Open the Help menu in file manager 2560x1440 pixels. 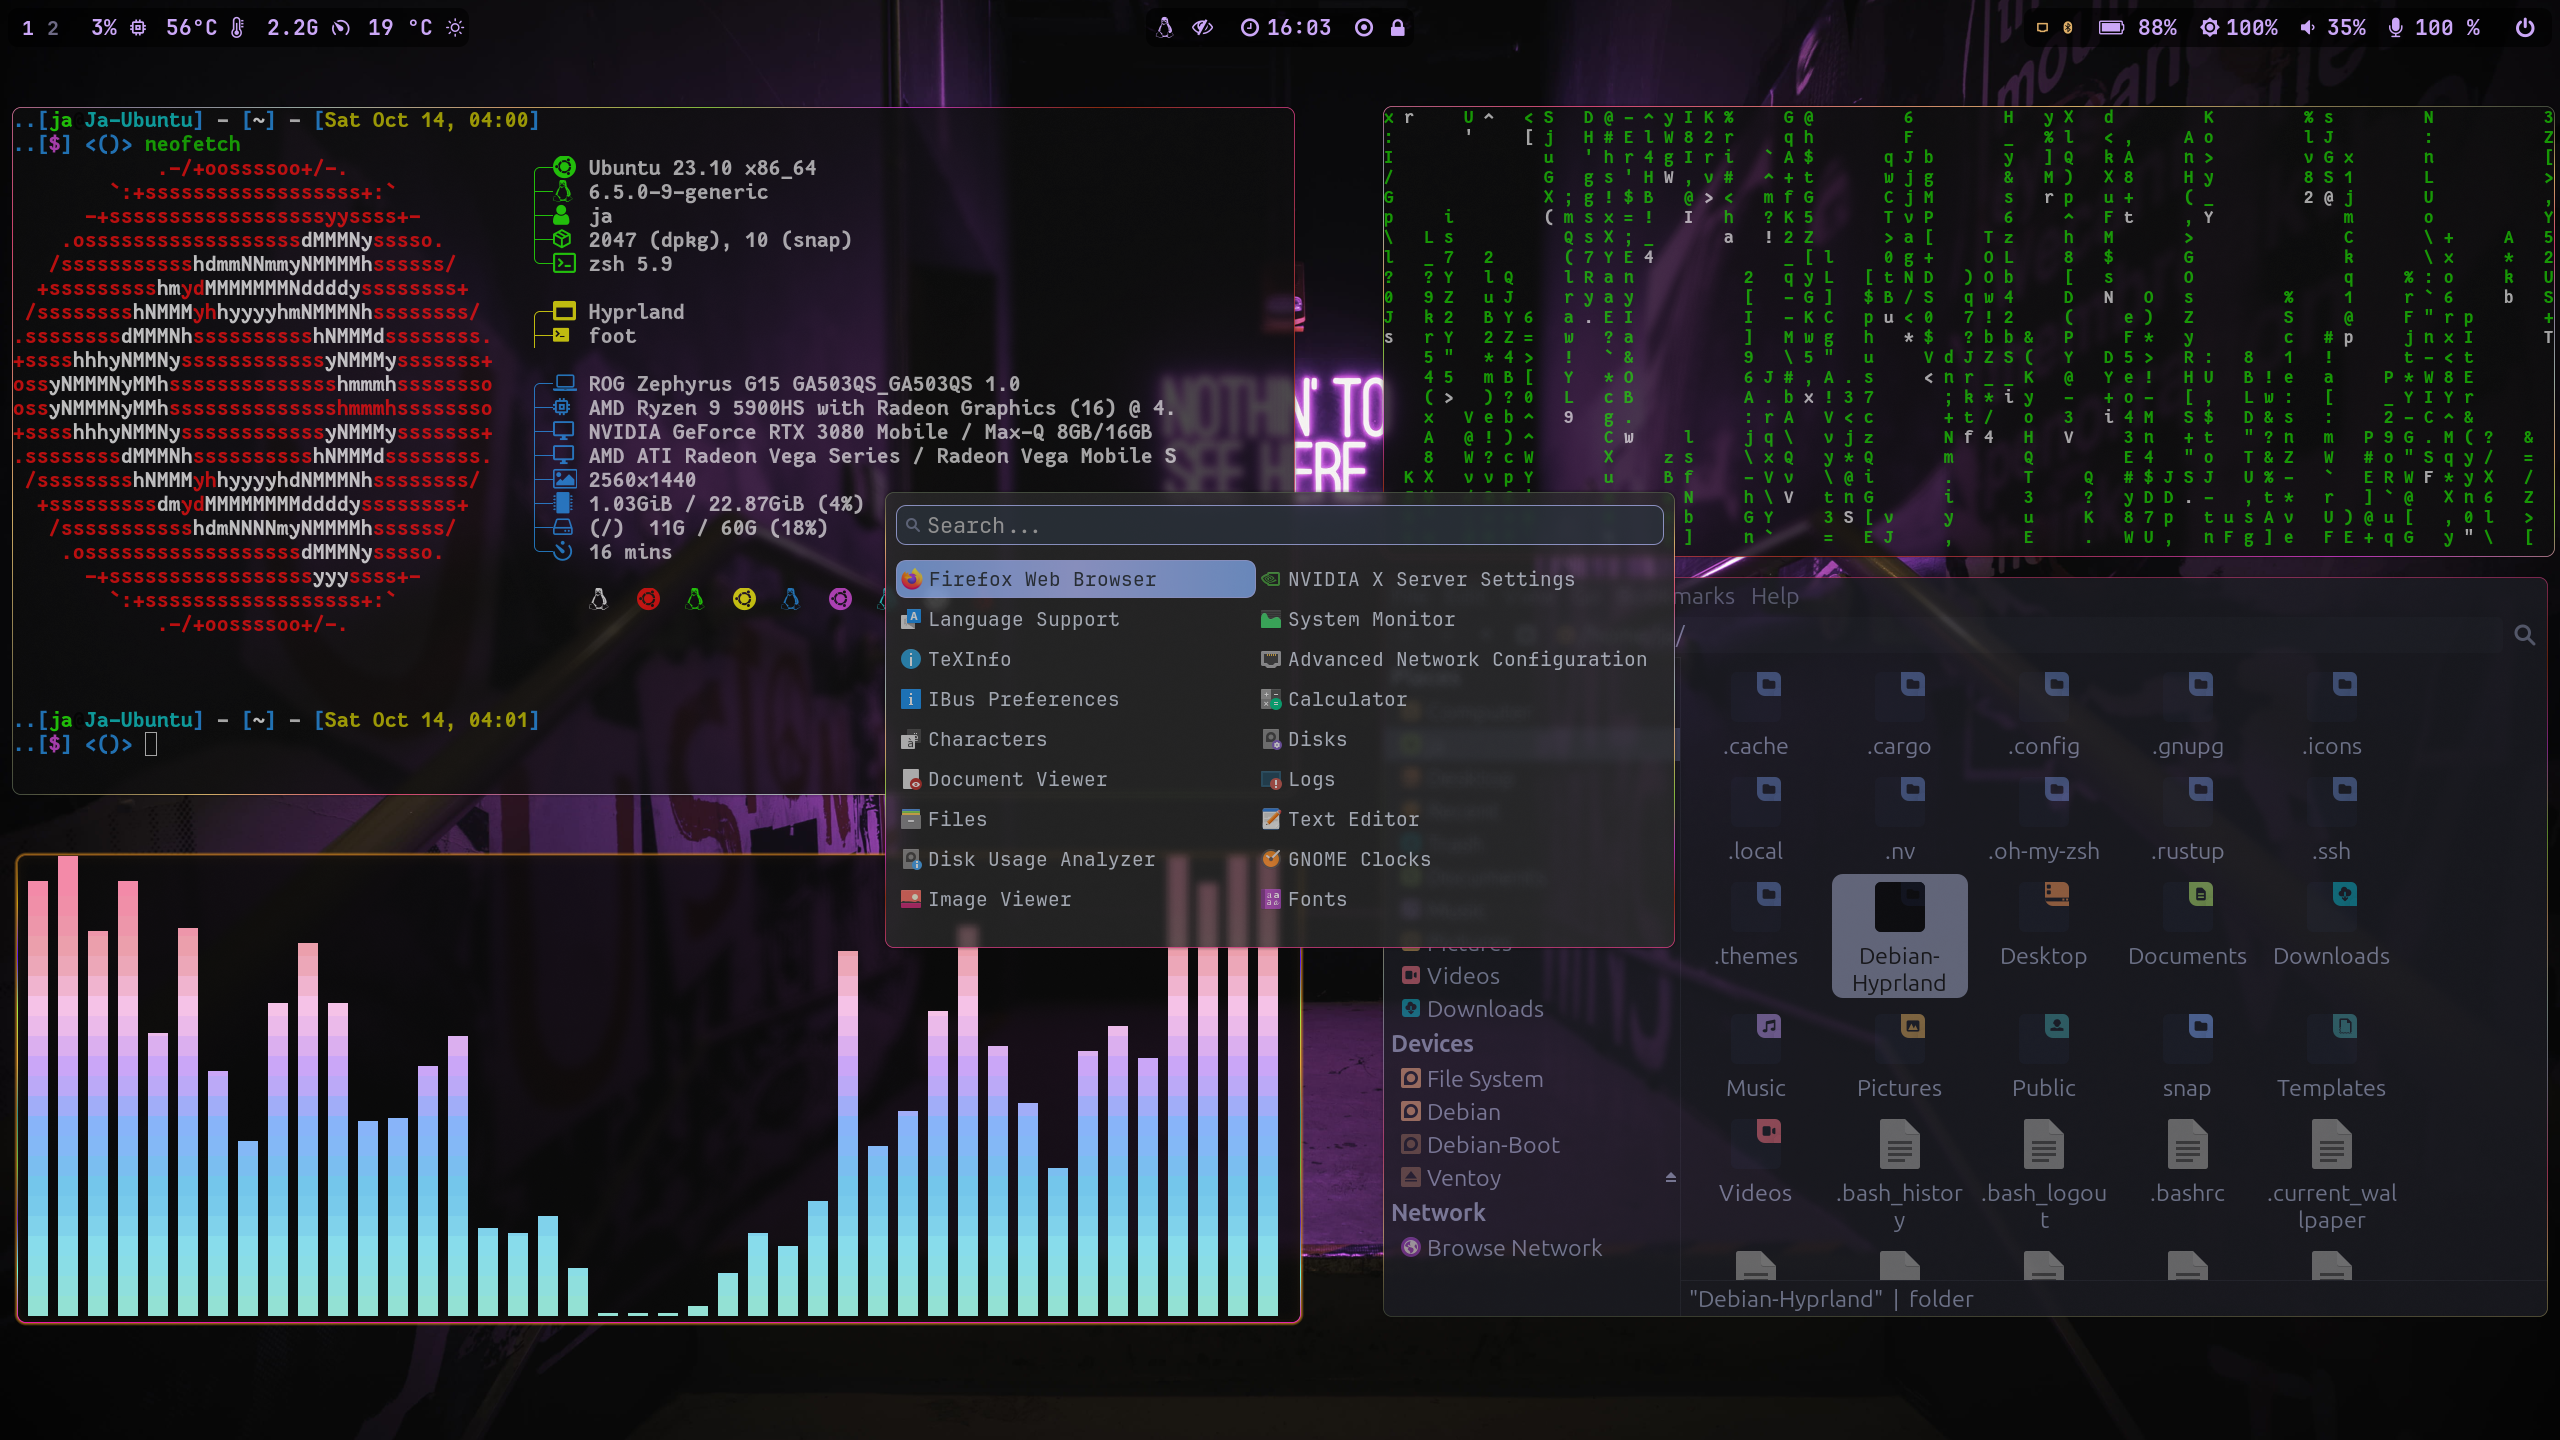1774,596
